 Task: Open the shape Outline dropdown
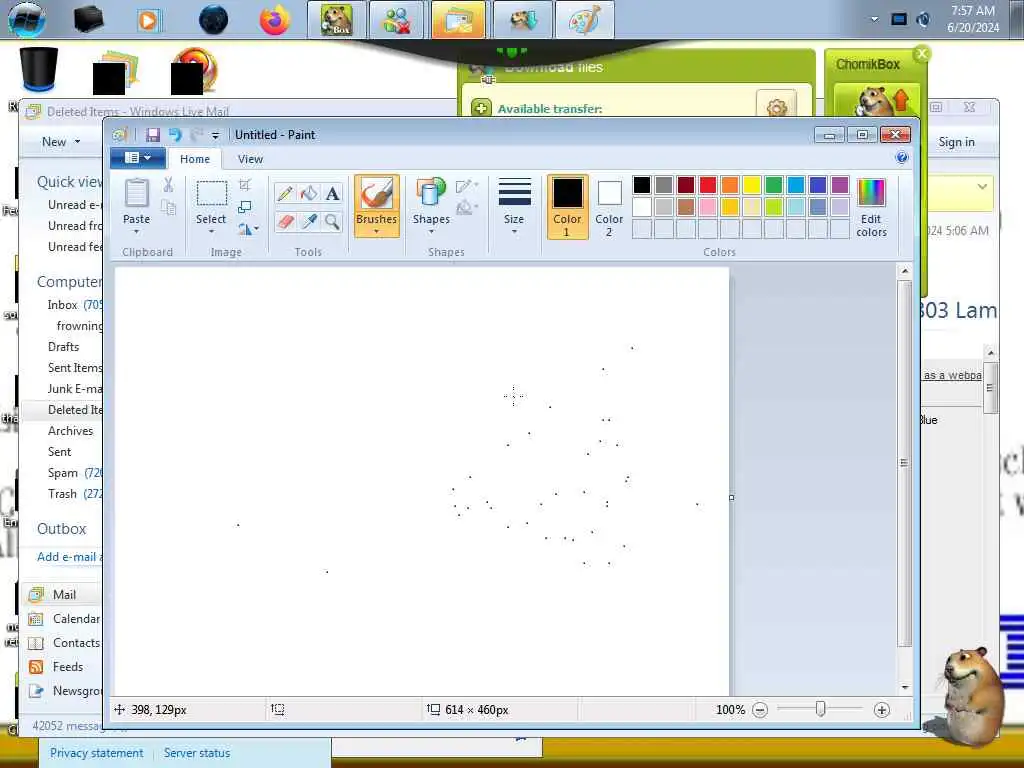466,186
